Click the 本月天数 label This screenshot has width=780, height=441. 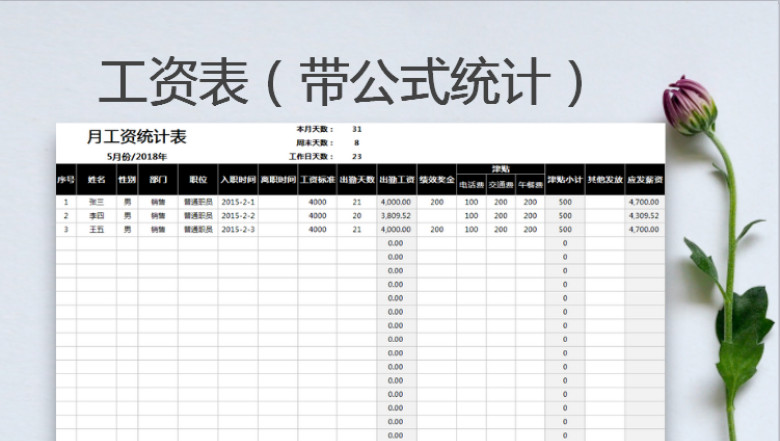pos(315,129)
